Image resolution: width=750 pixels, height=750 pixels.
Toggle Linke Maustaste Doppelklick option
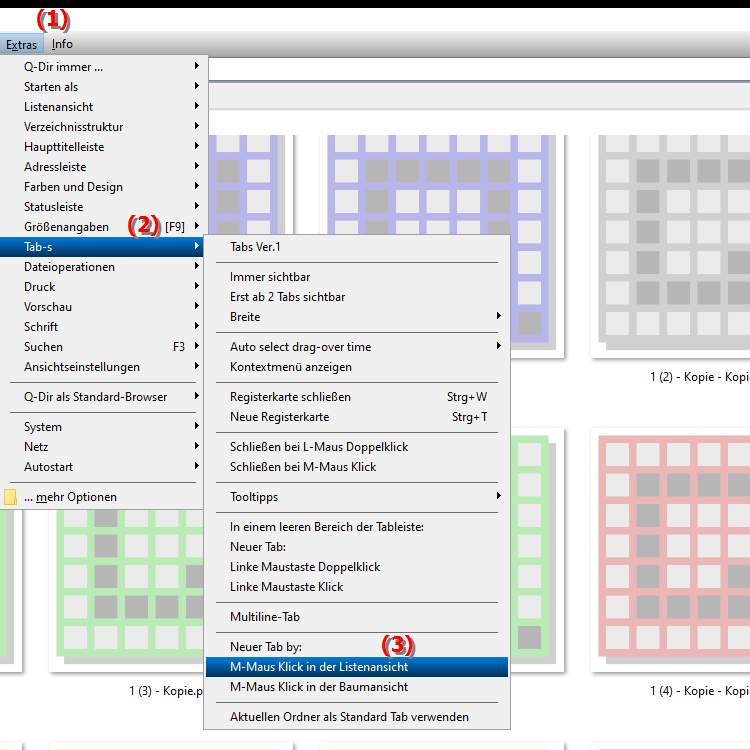(x=357, y=567)
